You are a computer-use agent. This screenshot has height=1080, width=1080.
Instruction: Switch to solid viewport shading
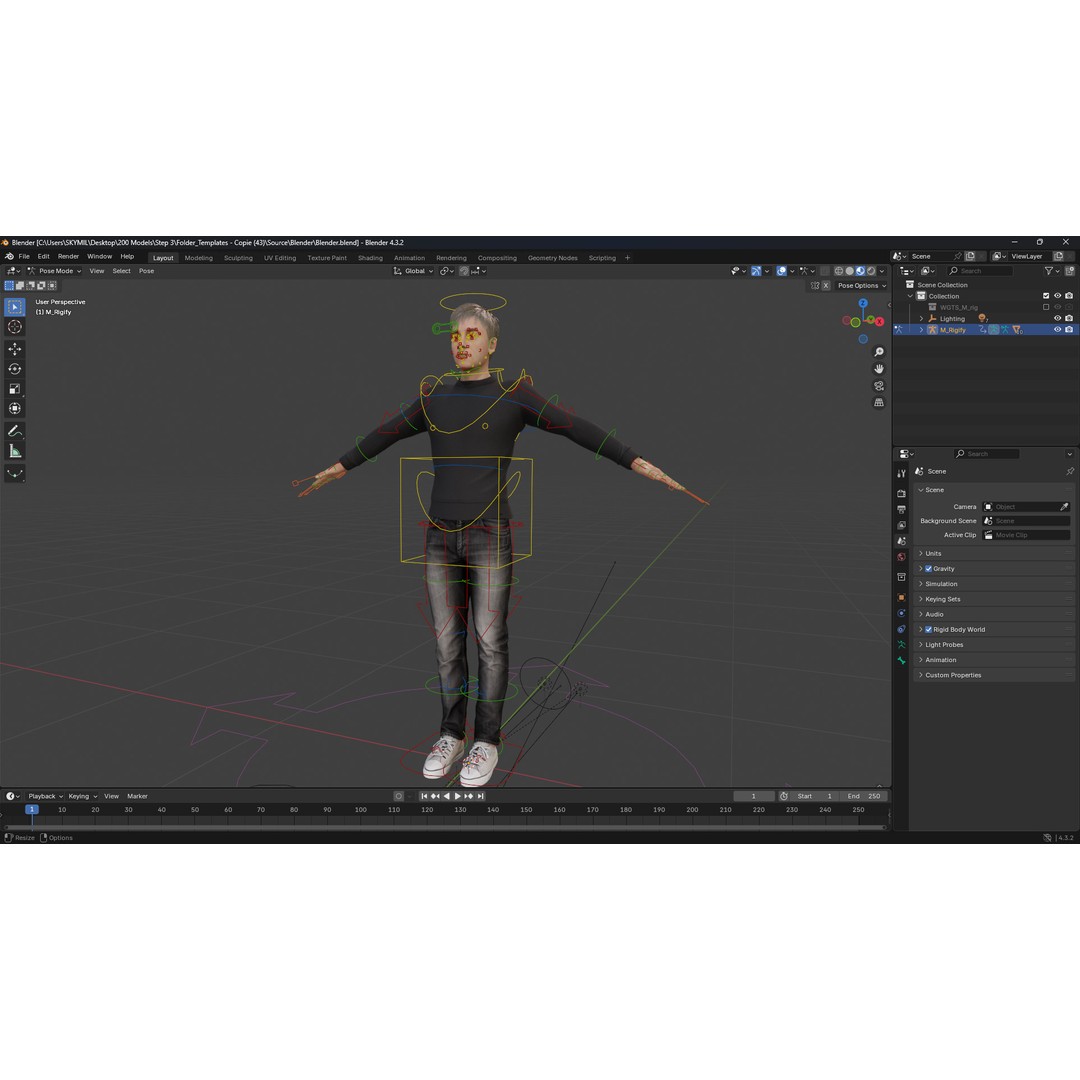pyautogui.click(x=849, y=271)
